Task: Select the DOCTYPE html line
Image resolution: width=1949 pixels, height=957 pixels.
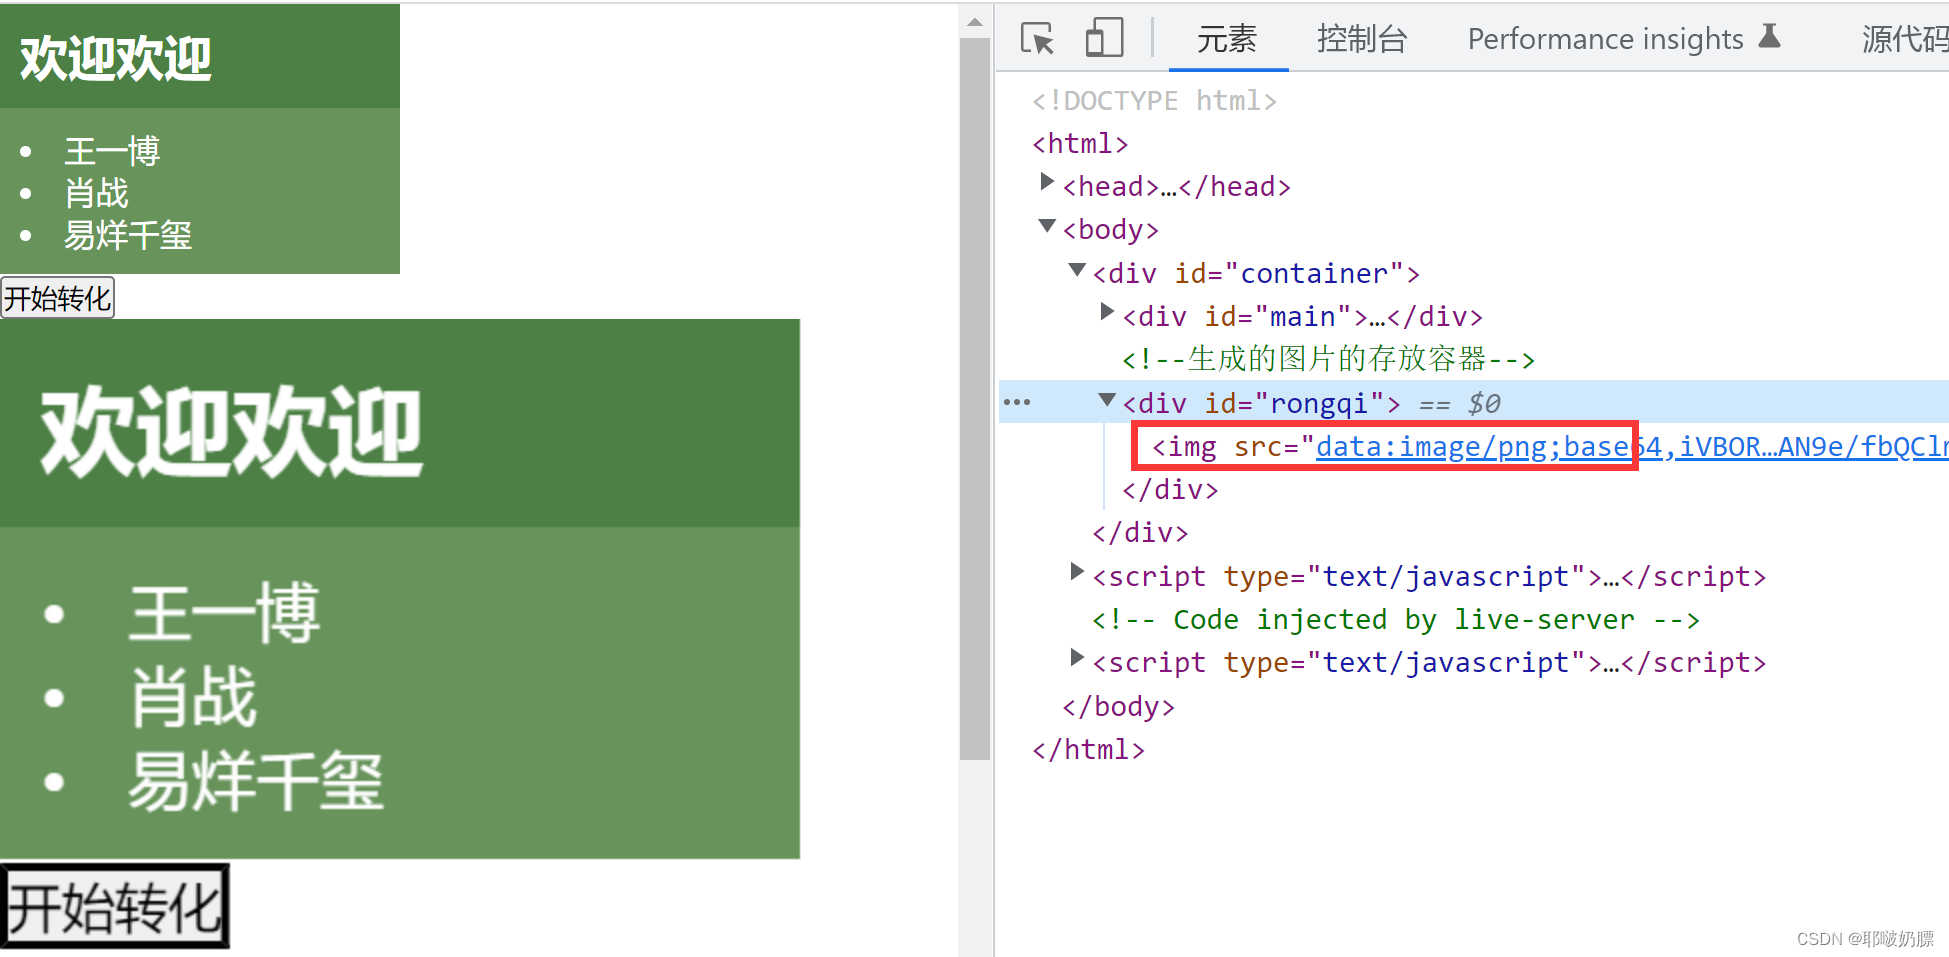Action: (1154, 101)
